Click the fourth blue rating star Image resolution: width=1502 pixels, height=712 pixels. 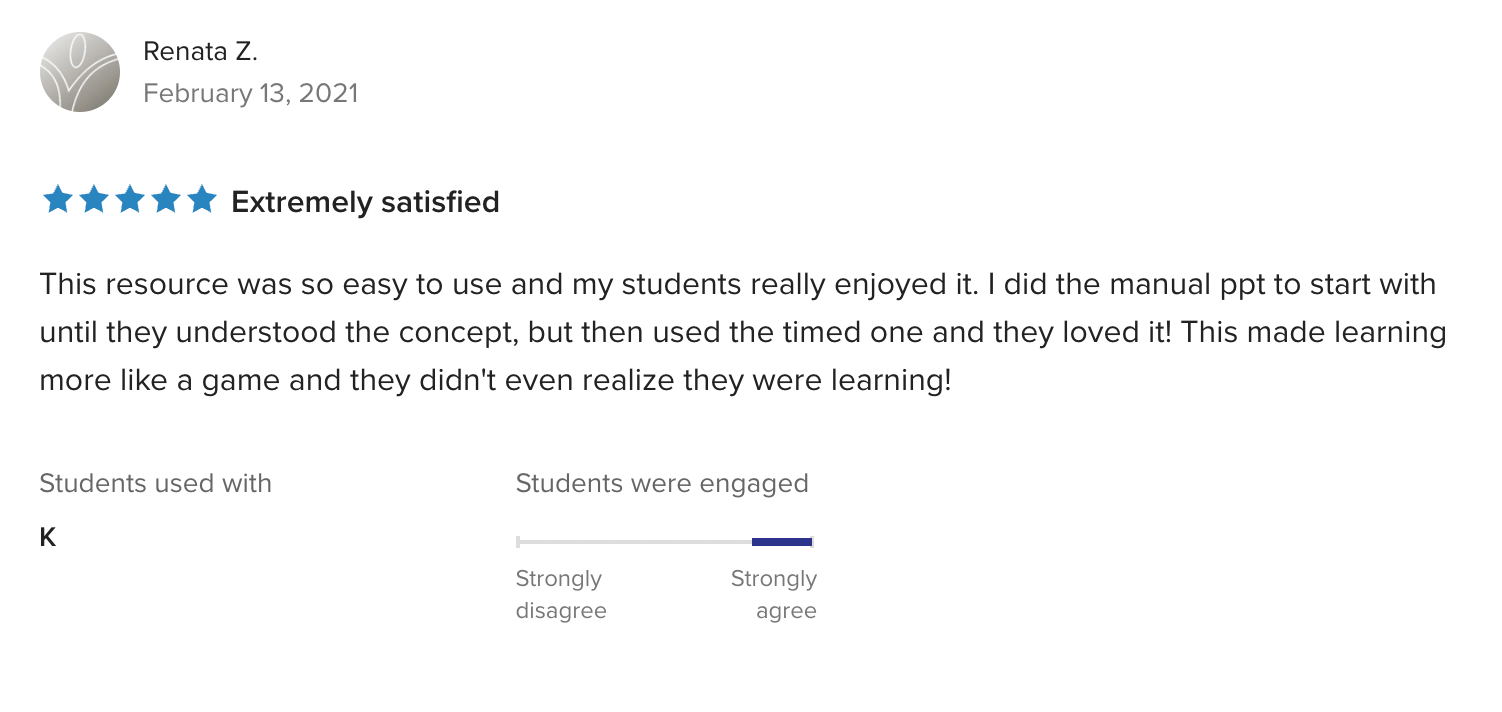[166, 201]
